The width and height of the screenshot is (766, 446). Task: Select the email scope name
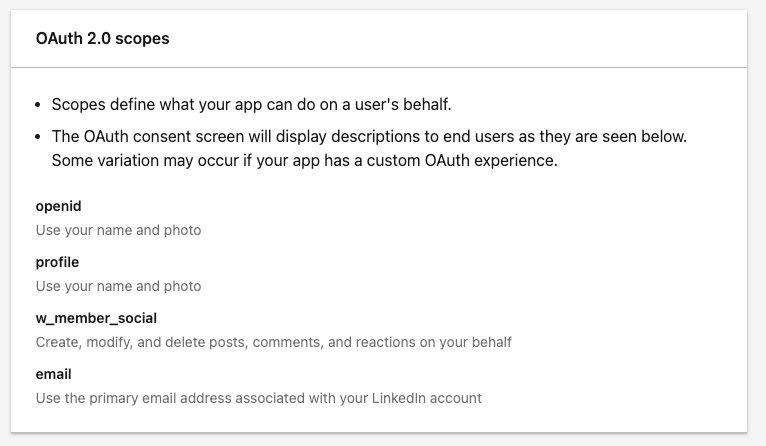pyautogui.click(x=53, y=374)
